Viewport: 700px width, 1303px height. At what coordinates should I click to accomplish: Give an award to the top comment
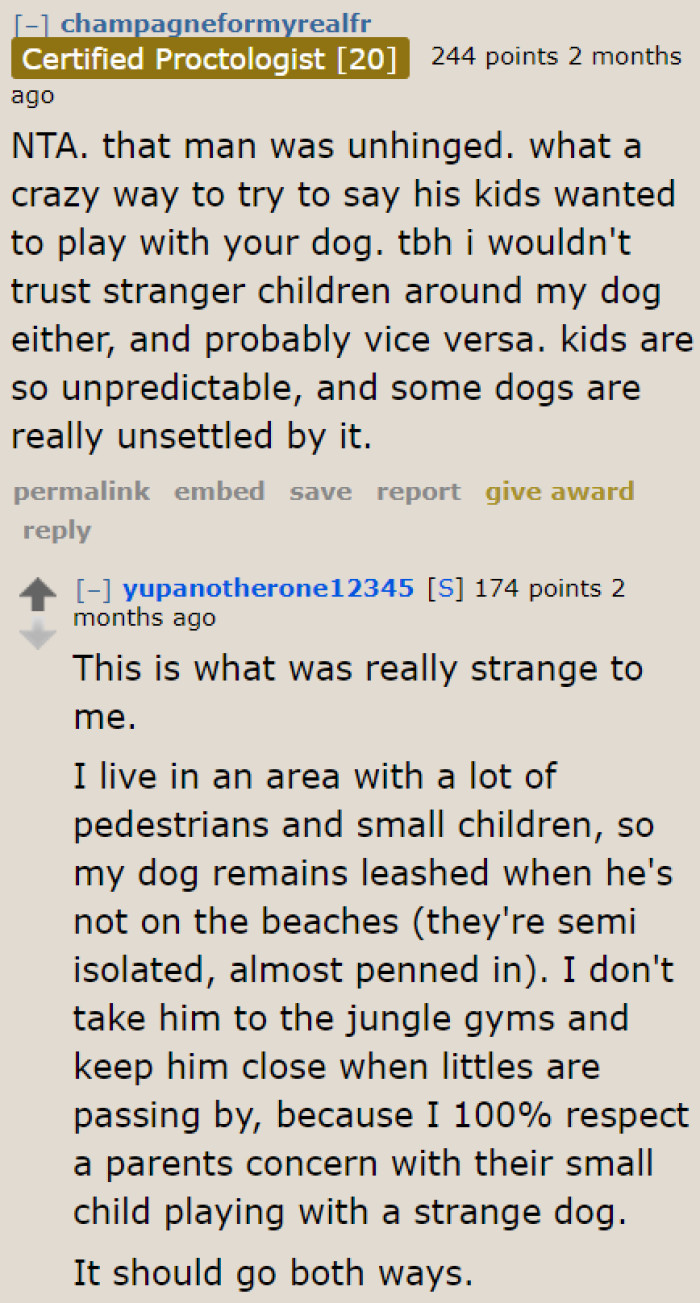click(x=559, y=491)
